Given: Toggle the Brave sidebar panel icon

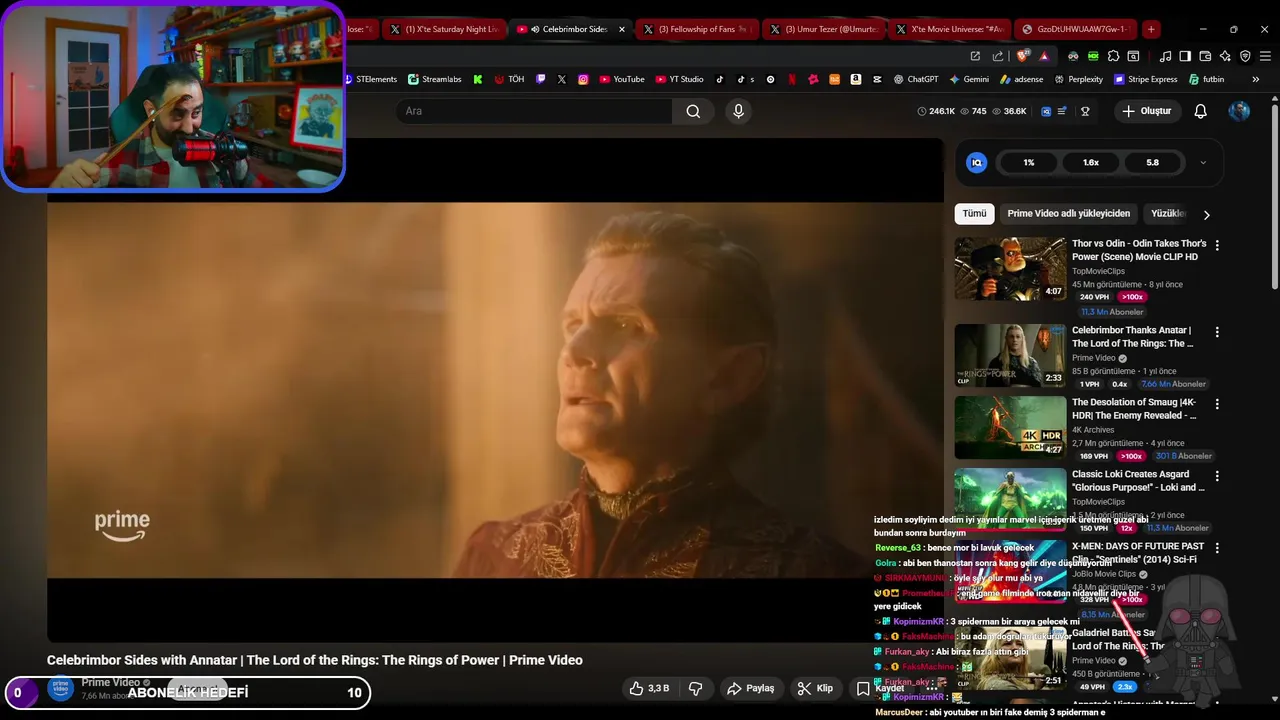Looking at the screenshot, I should (1185, 56).
